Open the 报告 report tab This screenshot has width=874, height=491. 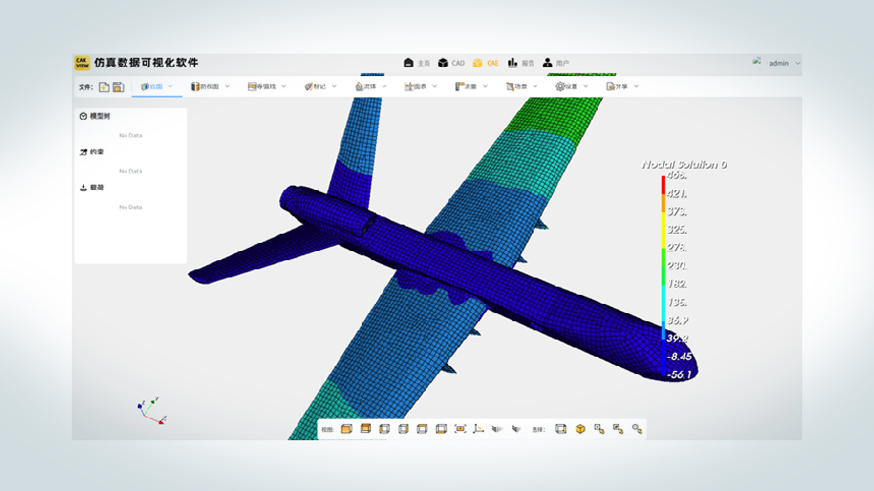(x=520, y=63)
